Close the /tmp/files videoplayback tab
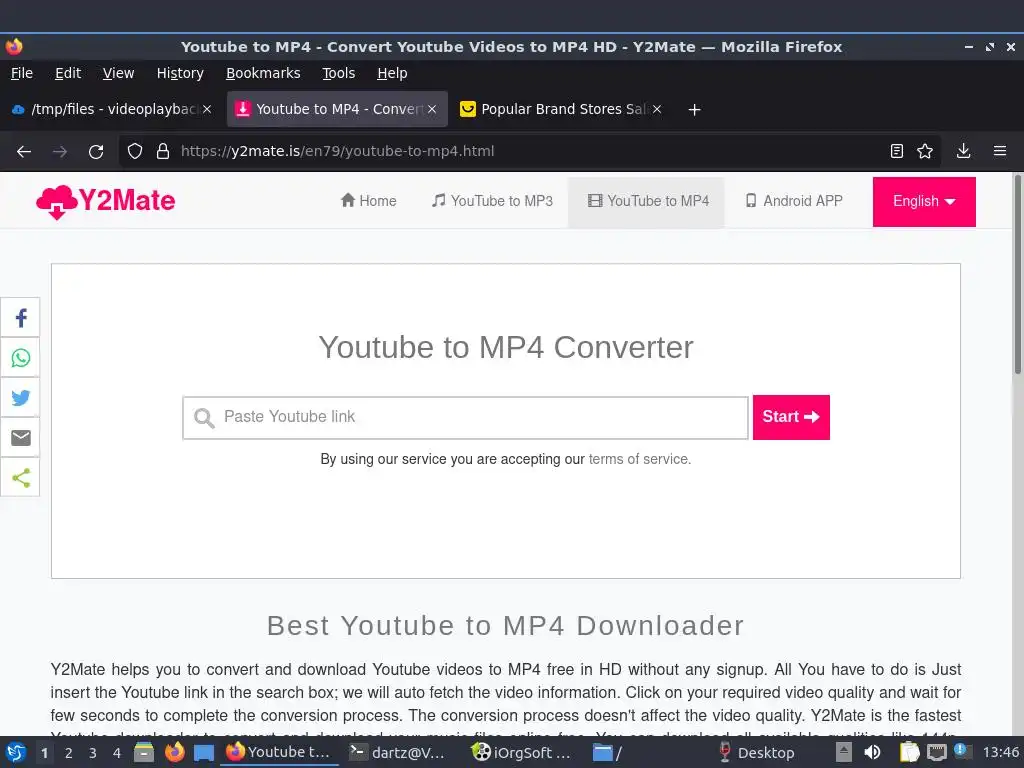1024x768 pixels. 207,109
